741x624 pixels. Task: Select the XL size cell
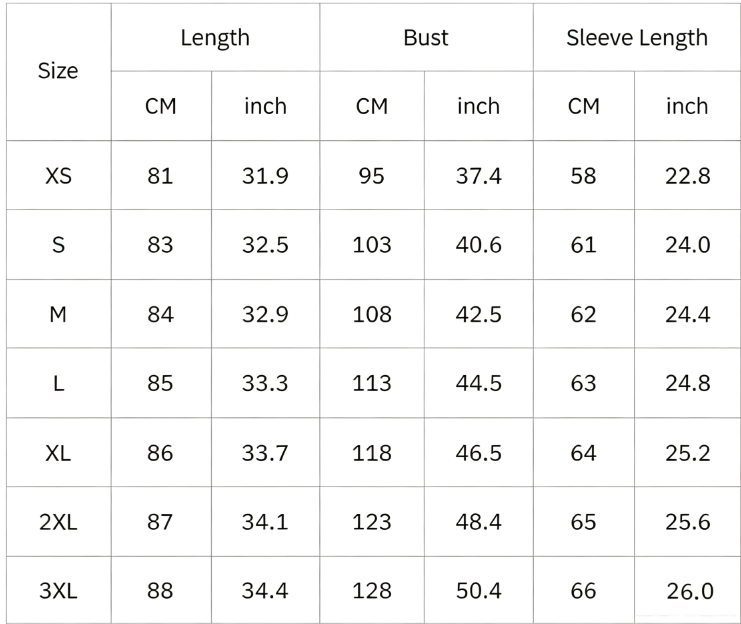[58, 453]
